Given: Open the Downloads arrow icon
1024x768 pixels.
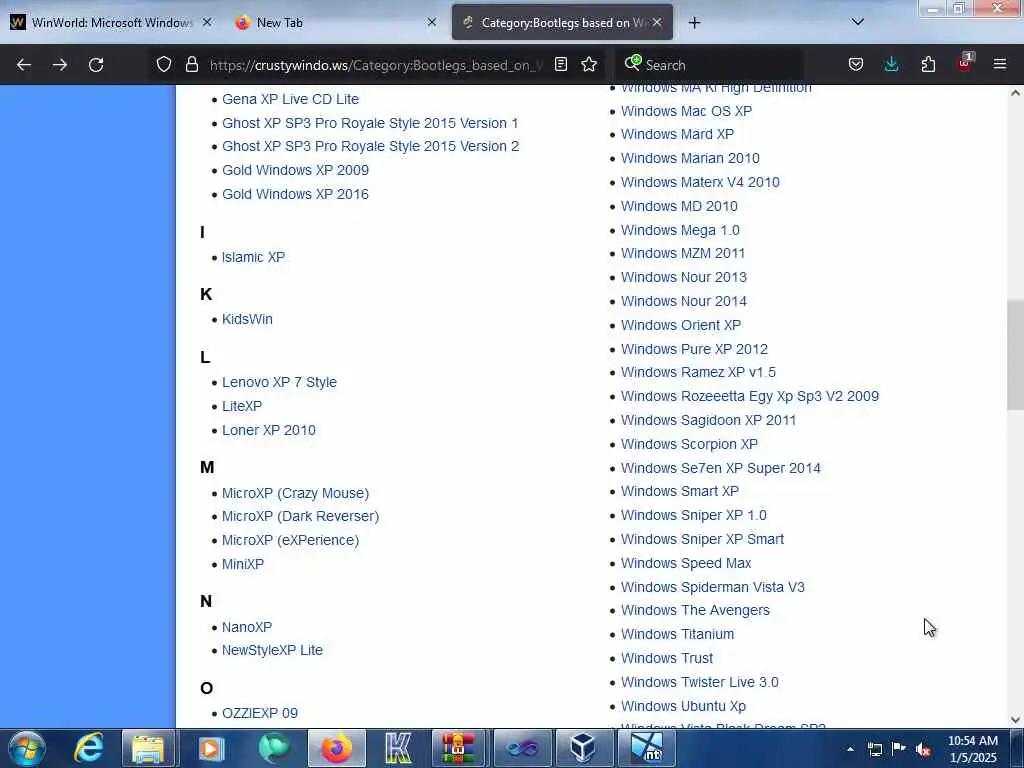Looking at the screenshot, I should pyautogui.click(x=891, y=64).
